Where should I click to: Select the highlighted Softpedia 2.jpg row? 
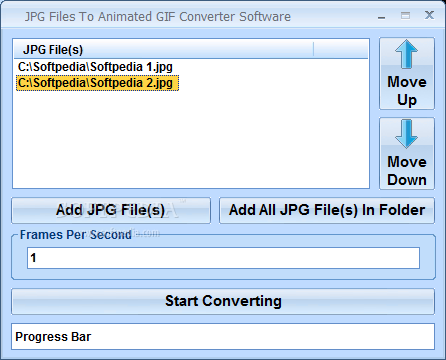(97, 83)
